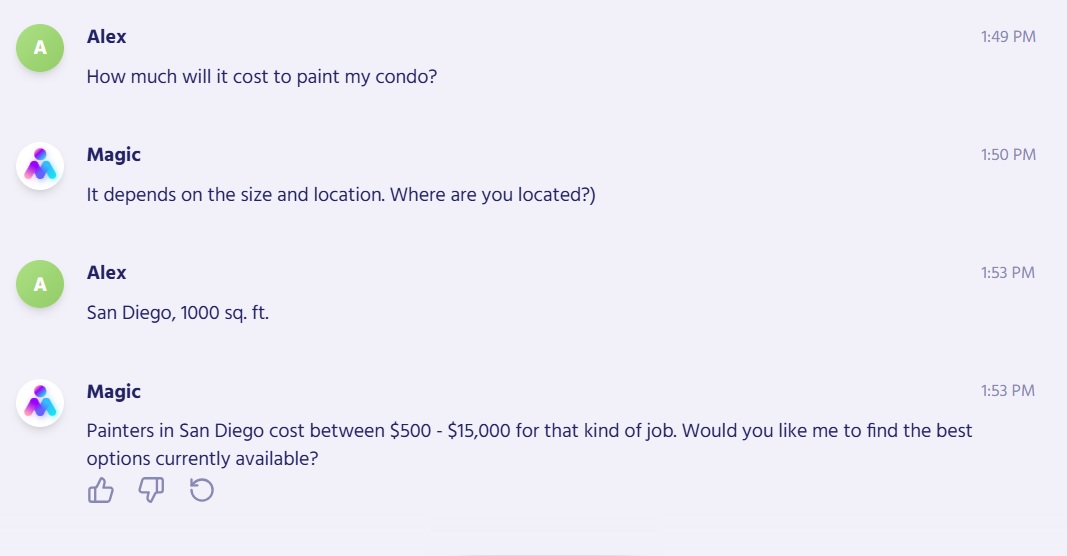Click the timestamp on Alex's San Diego message

[x=1008, y=273]
